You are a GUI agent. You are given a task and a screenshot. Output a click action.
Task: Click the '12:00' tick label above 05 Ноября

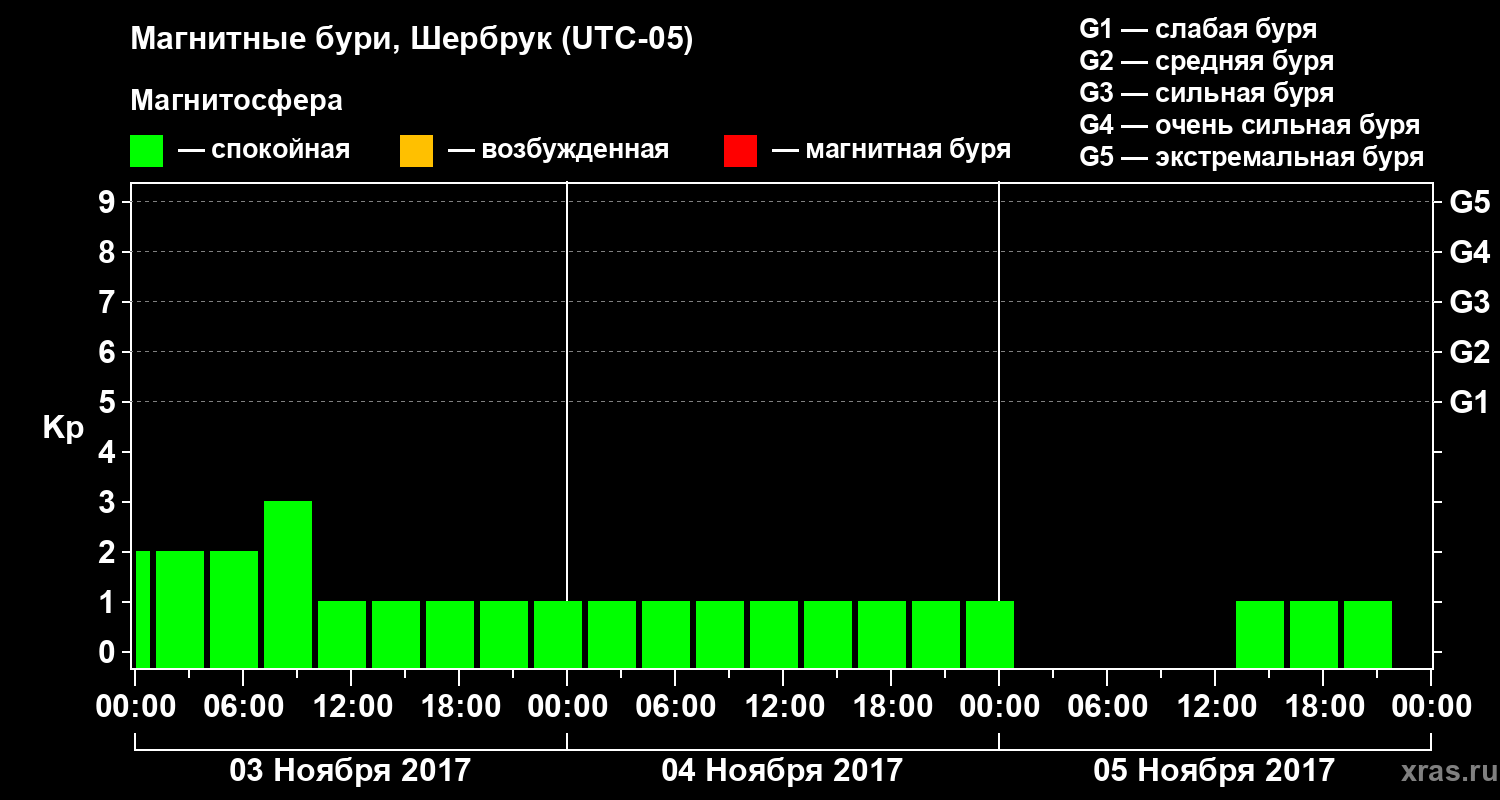tap(1215, 707)
